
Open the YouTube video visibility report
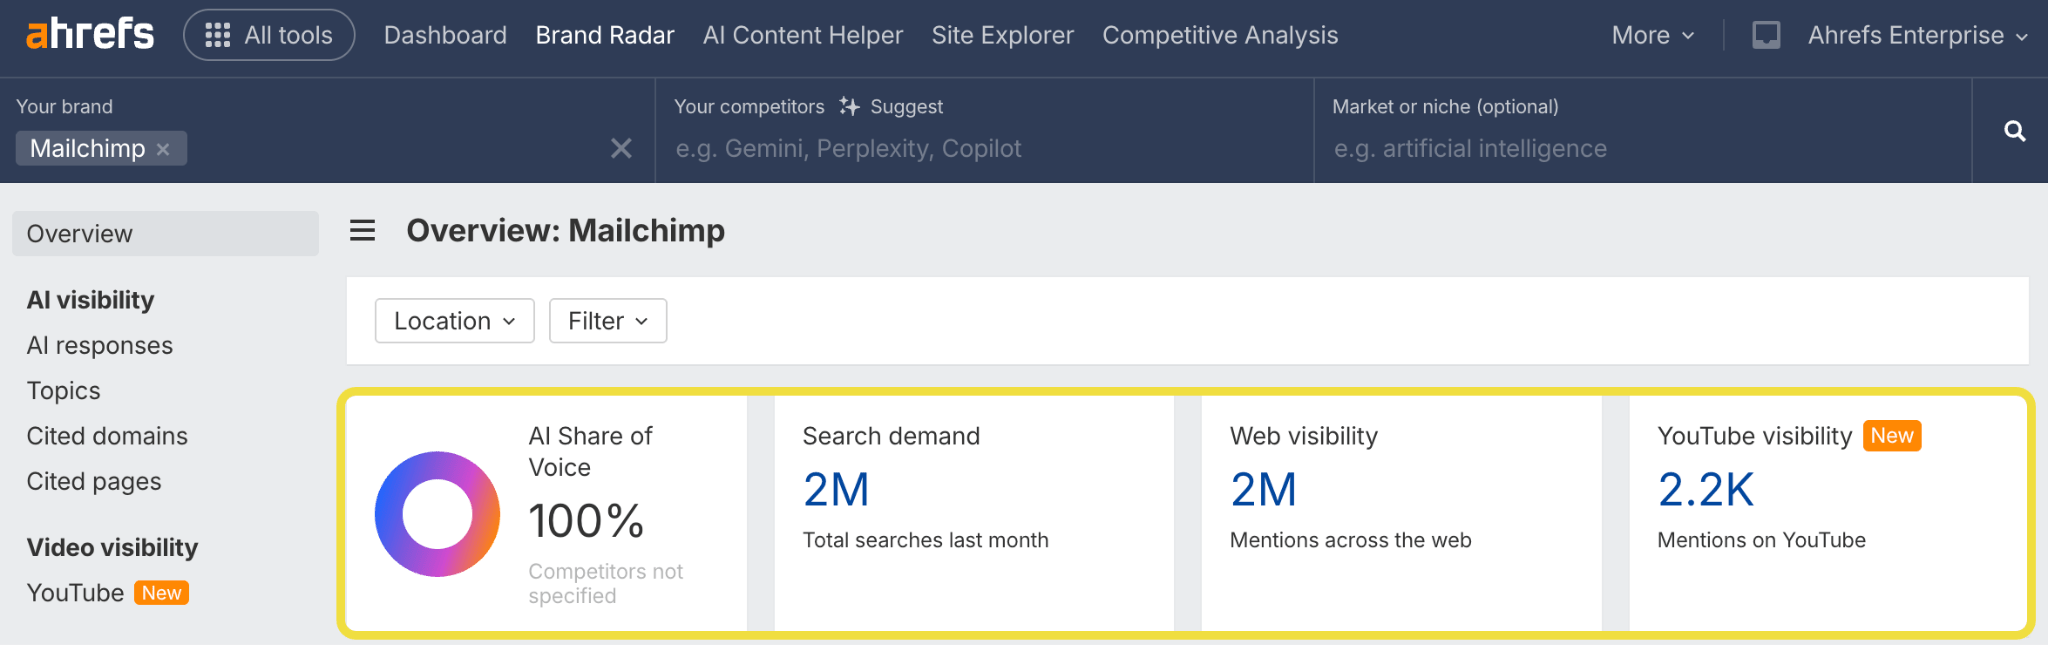[x=76, y=593]
